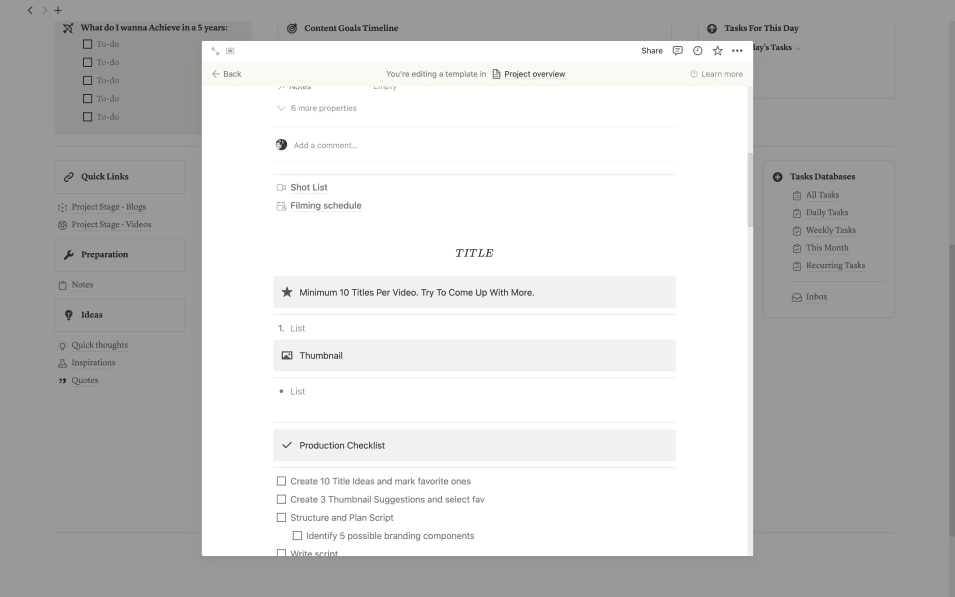Open Project Stage - Blogs link
The width and height of the screenshot is (955, 597).
(x=109, y=207)
